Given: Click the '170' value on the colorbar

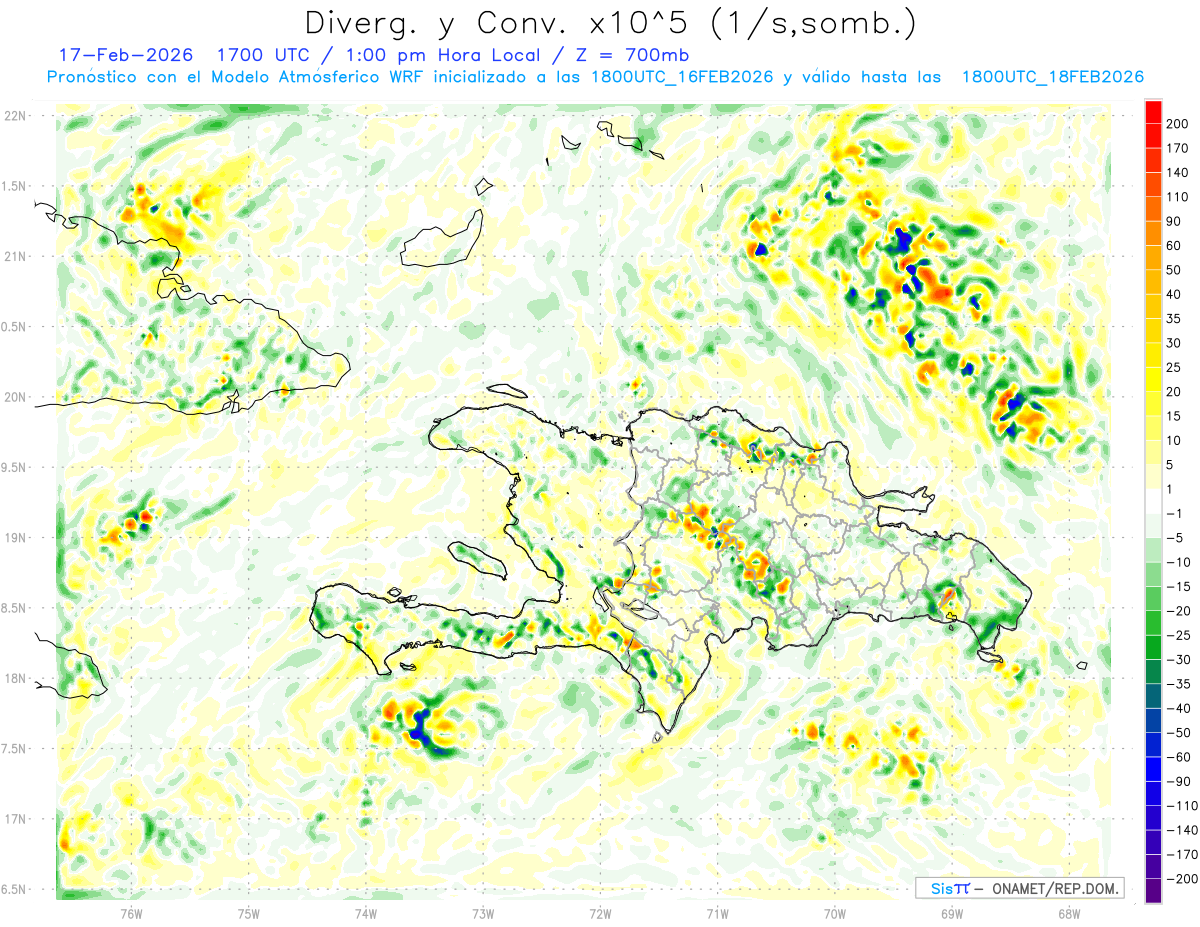Looking at the screenshot, I should coord(1177,148).
